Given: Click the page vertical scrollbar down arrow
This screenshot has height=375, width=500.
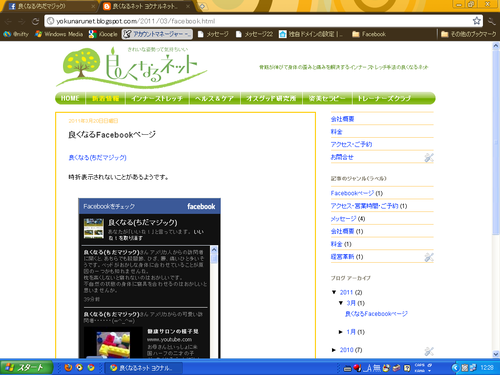Looking at the screenshot, I should click(496, 354).
